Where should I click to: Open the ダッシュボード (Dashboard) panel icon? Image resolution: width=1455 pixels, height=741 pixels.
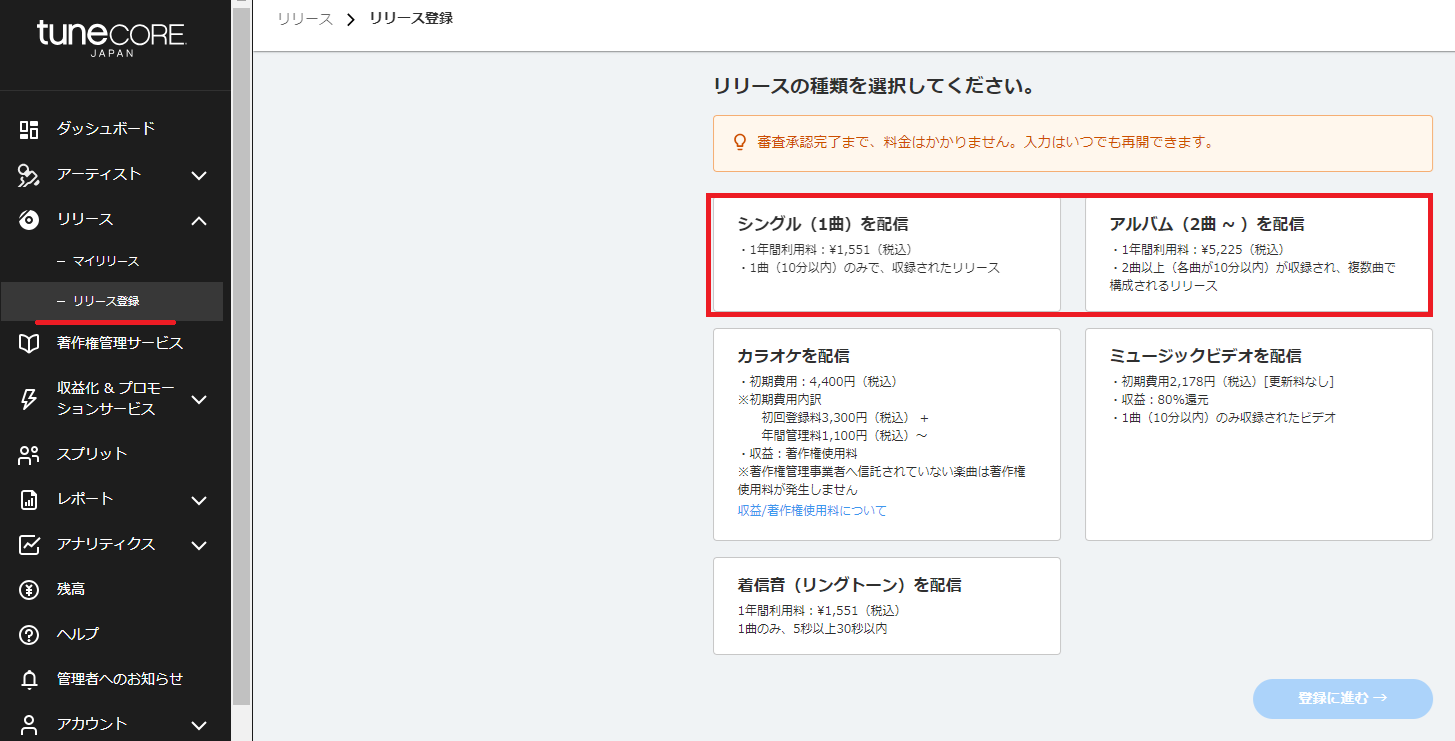point(27,128)
